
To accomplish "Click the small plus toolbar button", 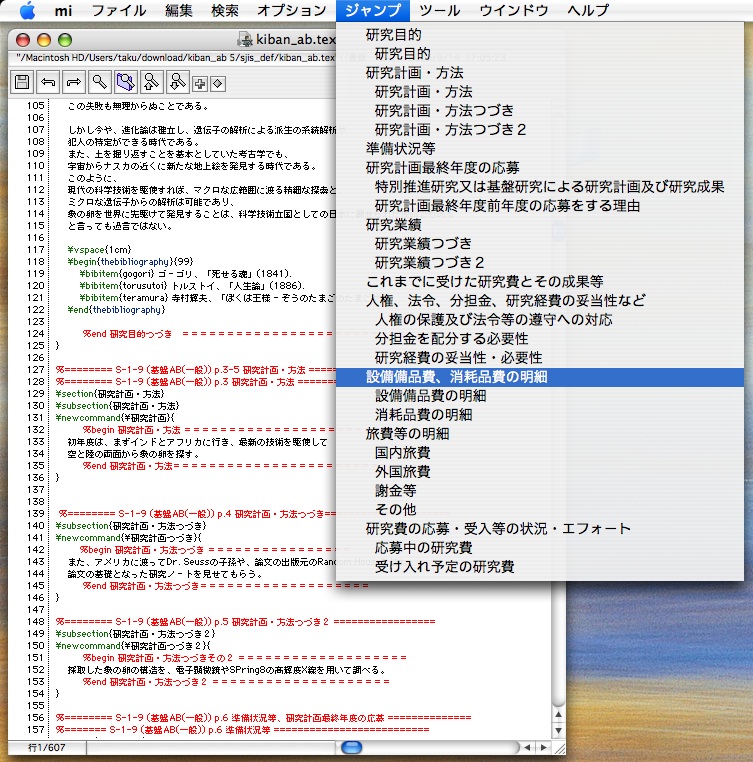I will pos(200,83).
